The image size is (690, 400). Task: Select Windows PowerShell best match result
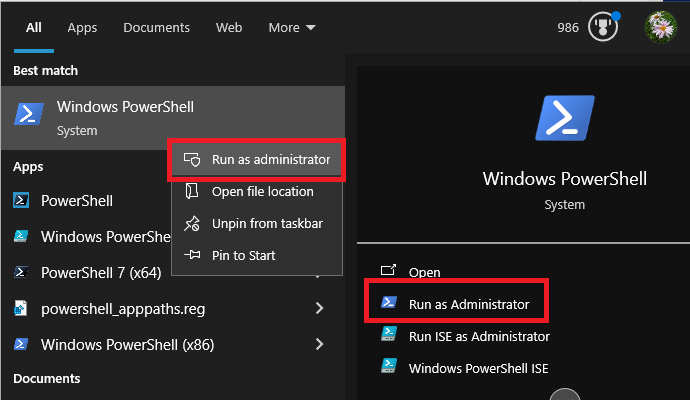coord(173,118)
